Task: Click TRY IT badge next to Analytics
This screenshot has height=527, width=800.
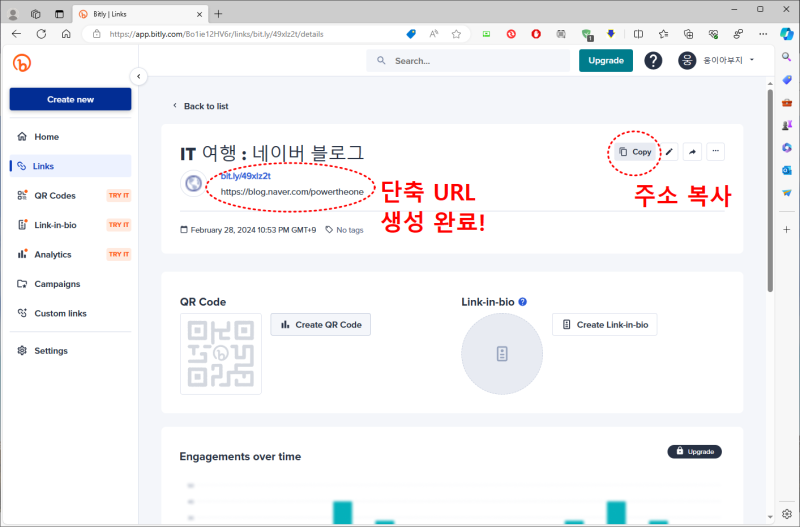Action: pyautogui.click(x=118, y=255)
